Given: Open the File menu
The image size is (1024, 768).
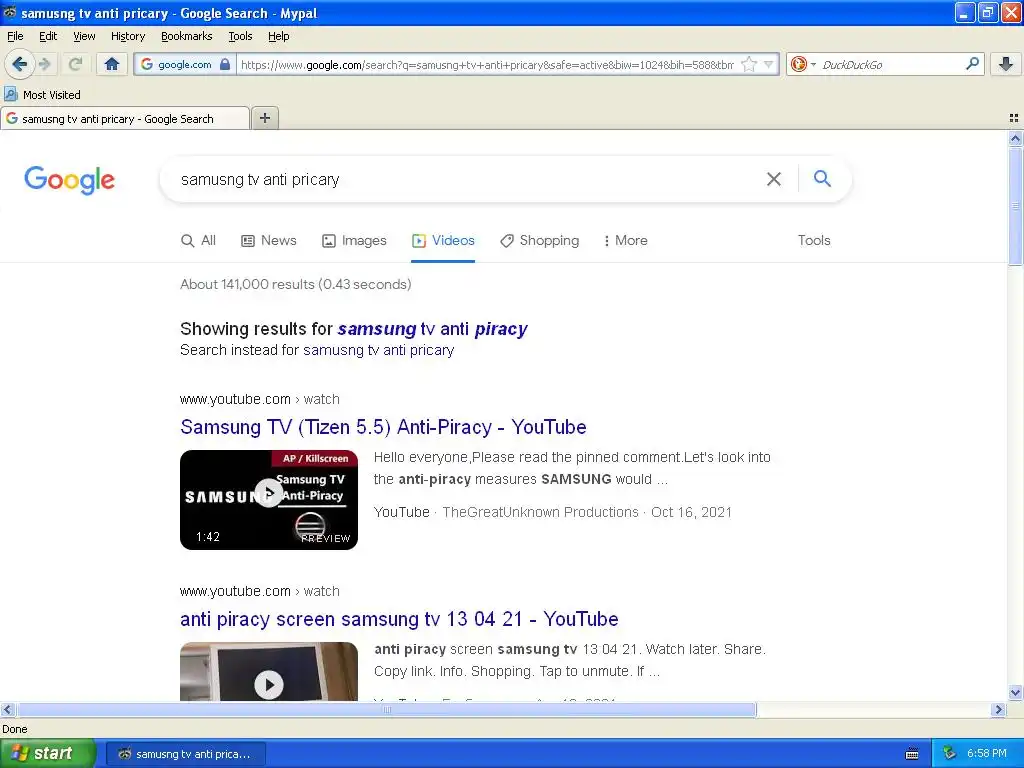Looking at the screenshot, I should click(x=15, y=36).
